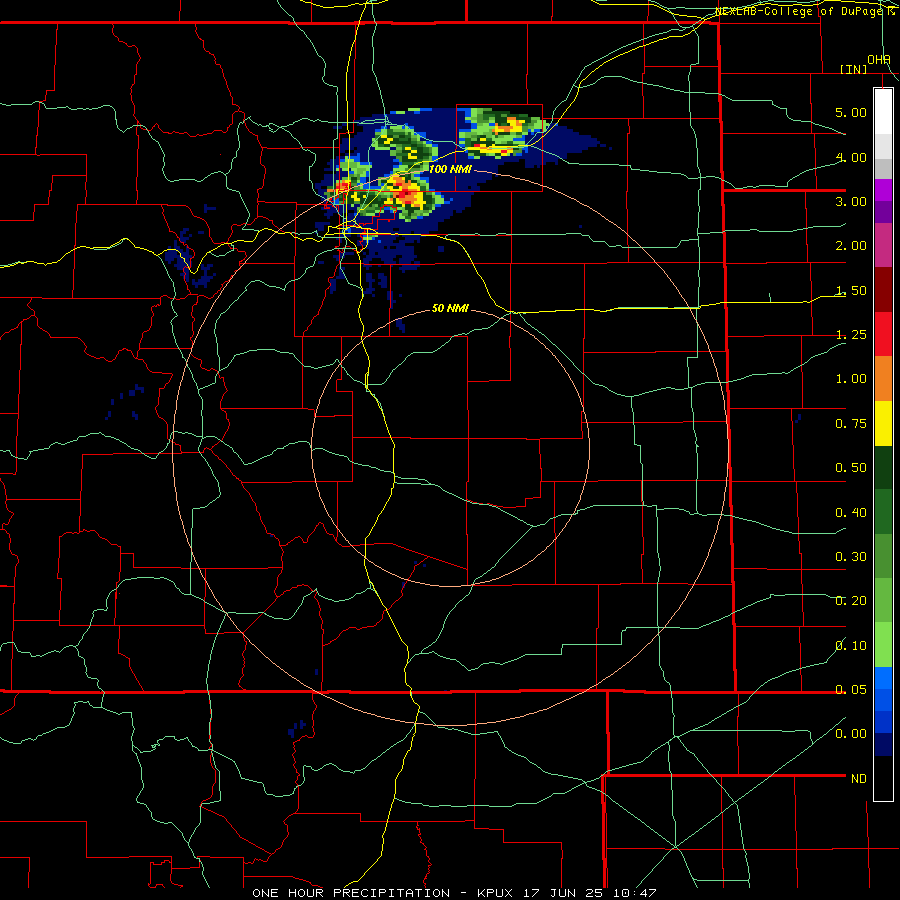Select the 0.05 legend value
This screenshot has height=900, width=900.
pos(851,690)
